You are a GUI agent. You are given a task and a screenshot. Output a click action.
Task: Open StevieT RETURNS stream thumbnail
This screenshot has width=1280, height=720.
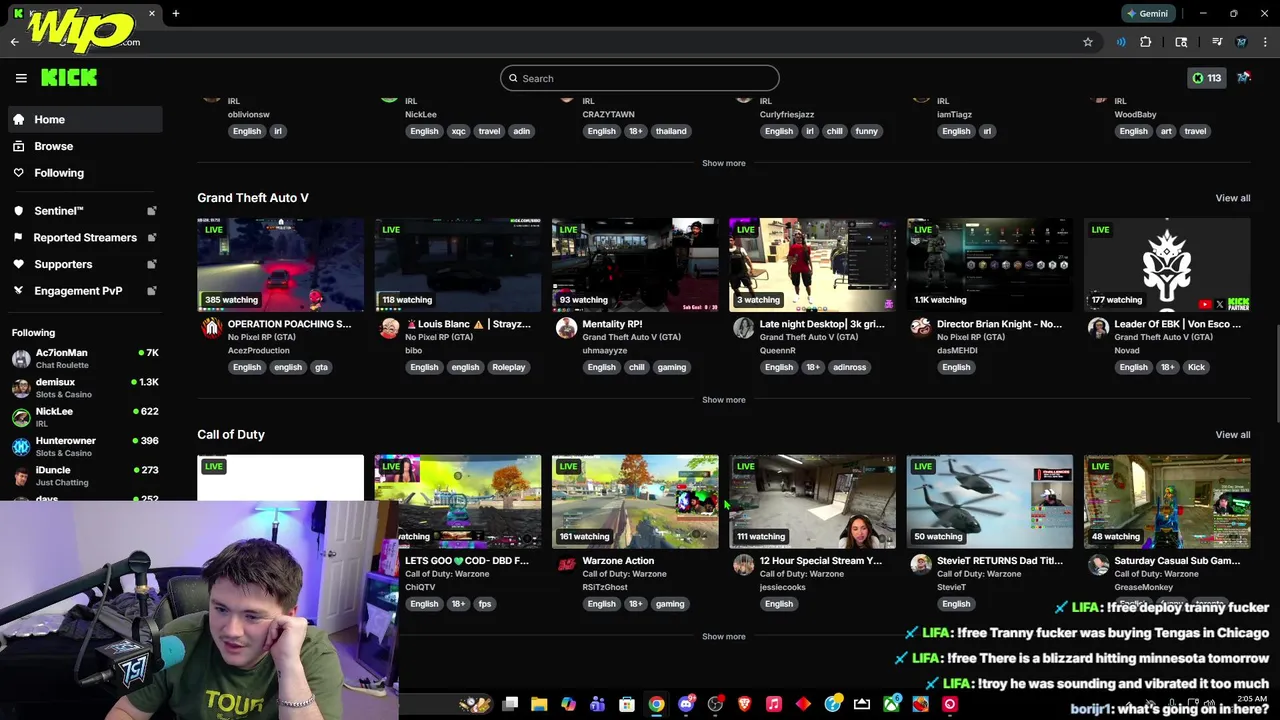990,502
